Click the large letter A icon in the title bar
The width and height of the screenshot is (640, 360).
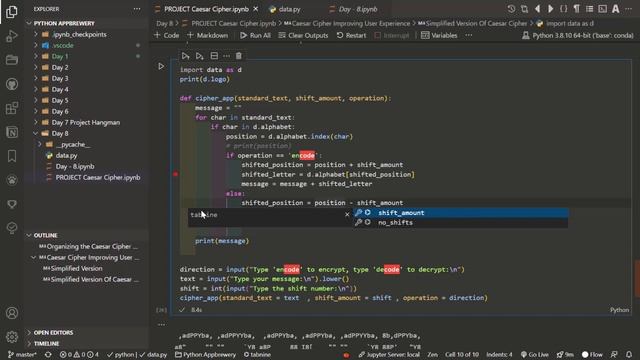coord(616,9)
